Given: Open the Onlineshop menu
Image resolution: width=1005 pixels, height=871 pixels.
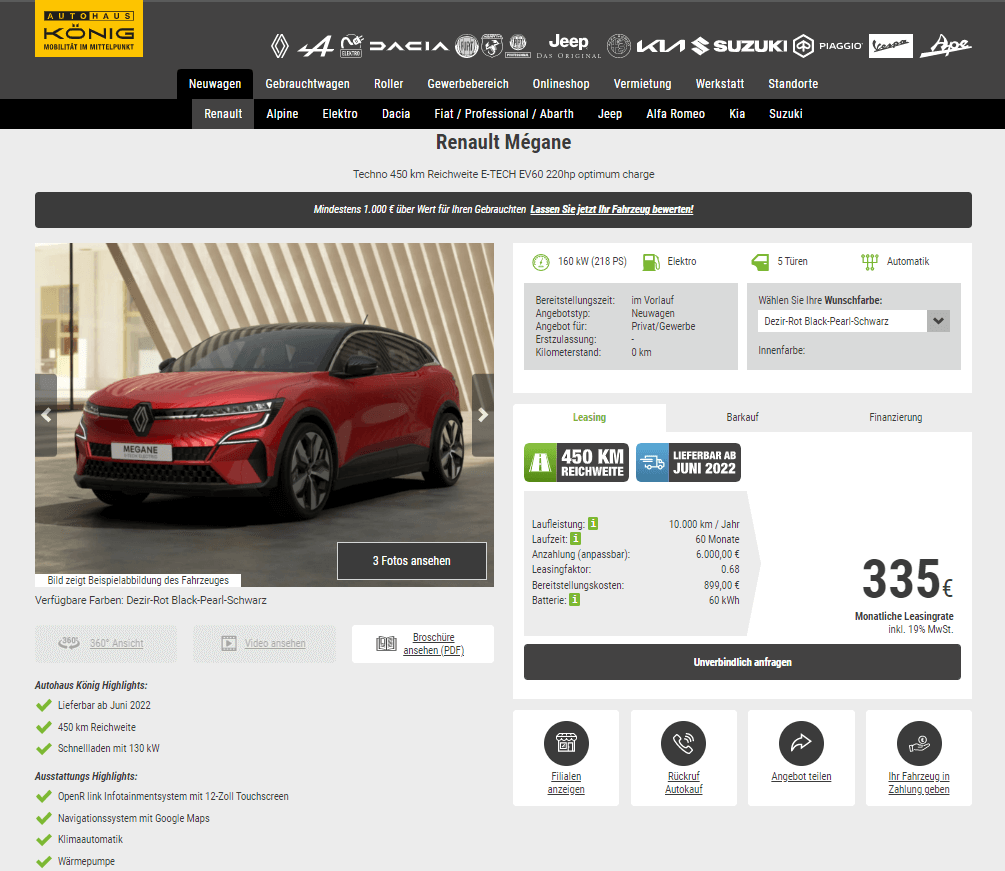Looking at the screenshot, I should coord(561,84).
